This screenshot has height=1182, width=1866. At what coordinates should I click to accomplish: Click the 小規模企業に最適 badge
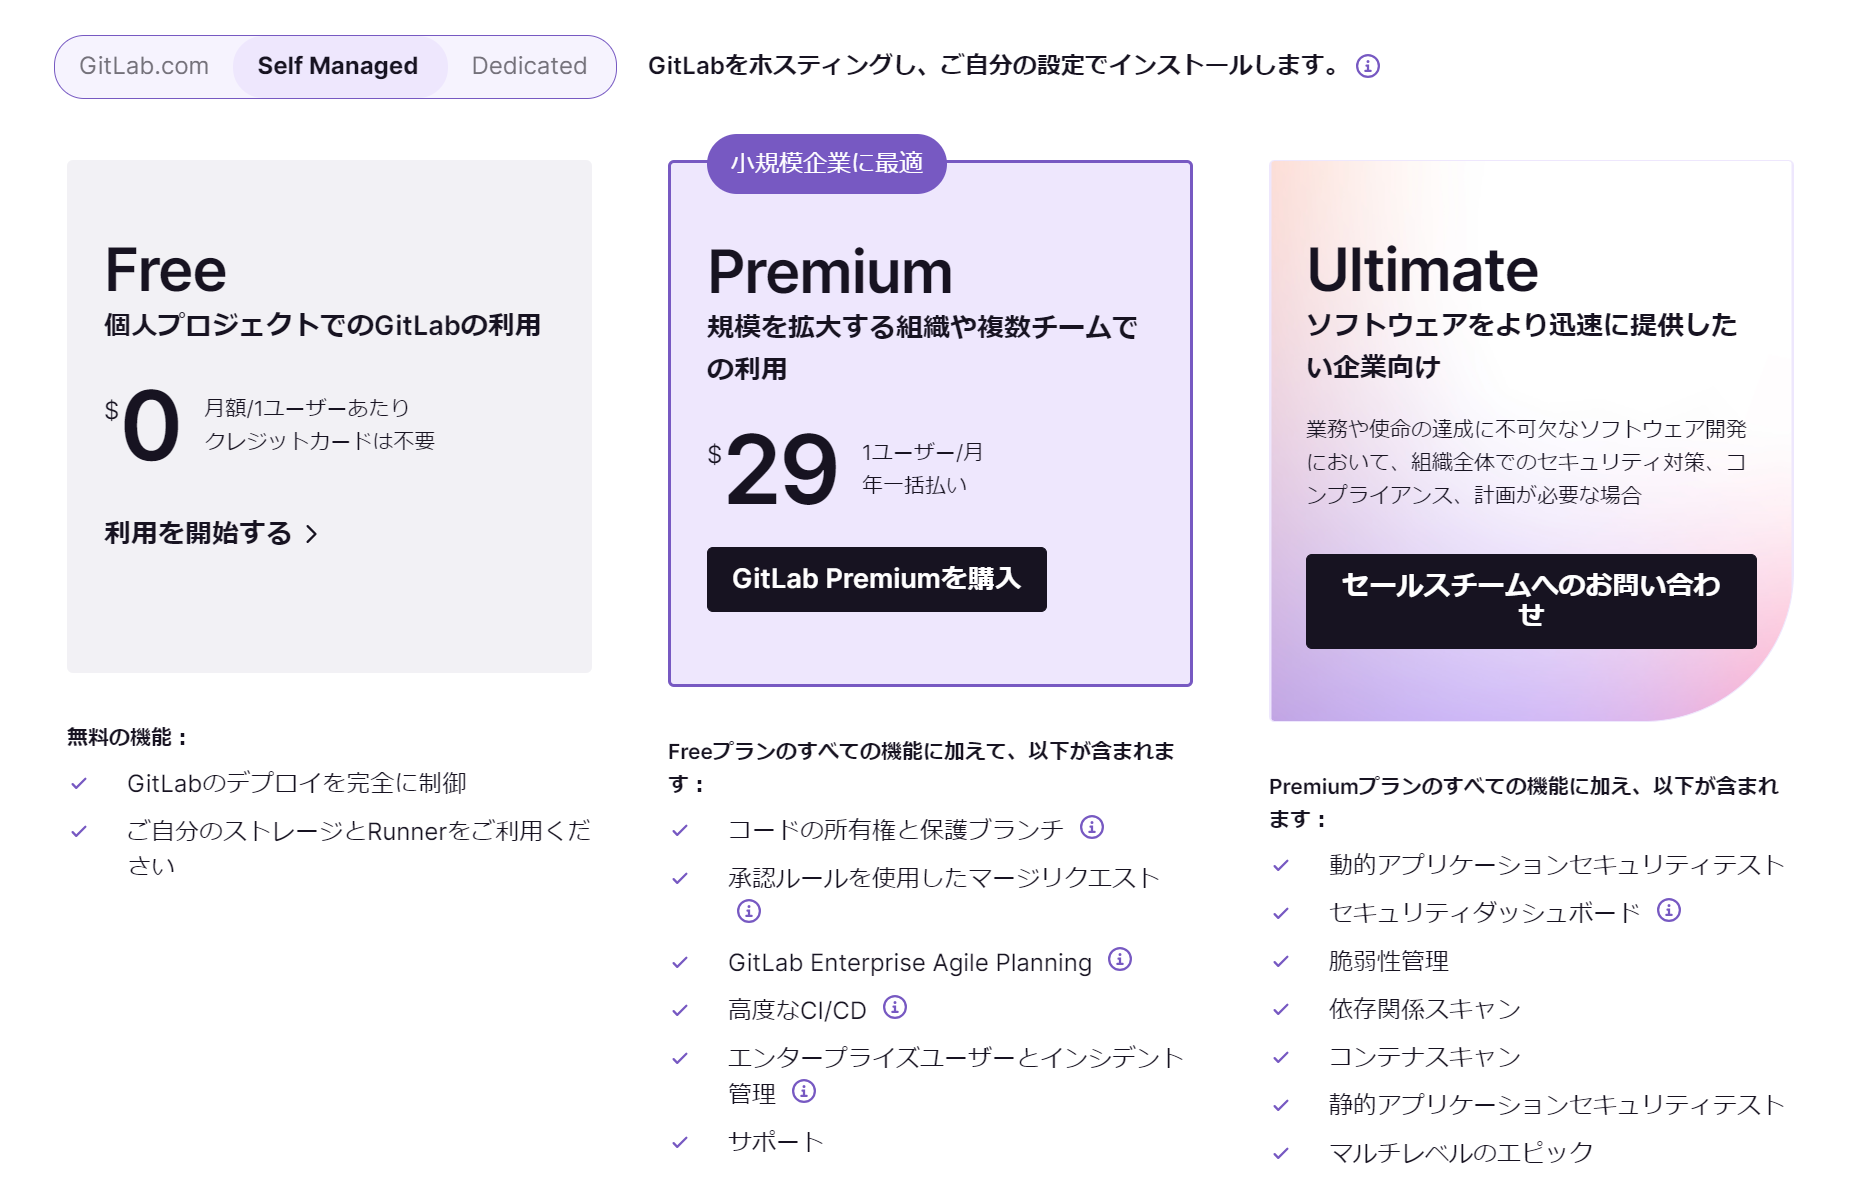click(x=827, y=164)
